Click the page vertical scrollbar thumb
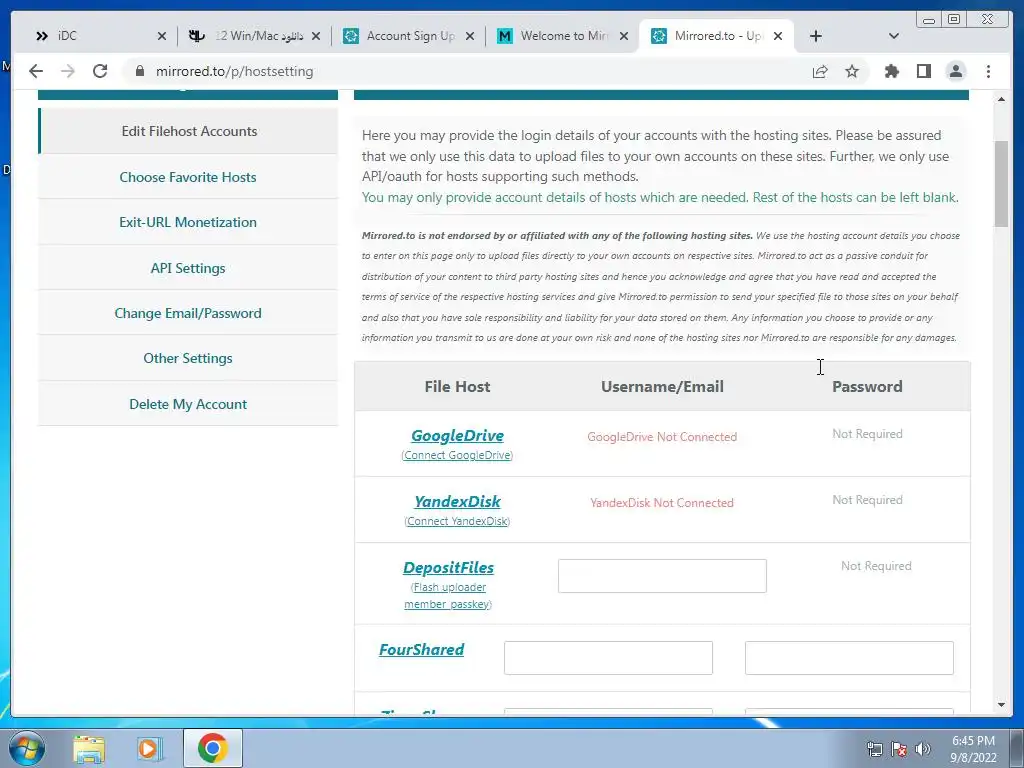Screen dimensions: 1024x768 1001,184
